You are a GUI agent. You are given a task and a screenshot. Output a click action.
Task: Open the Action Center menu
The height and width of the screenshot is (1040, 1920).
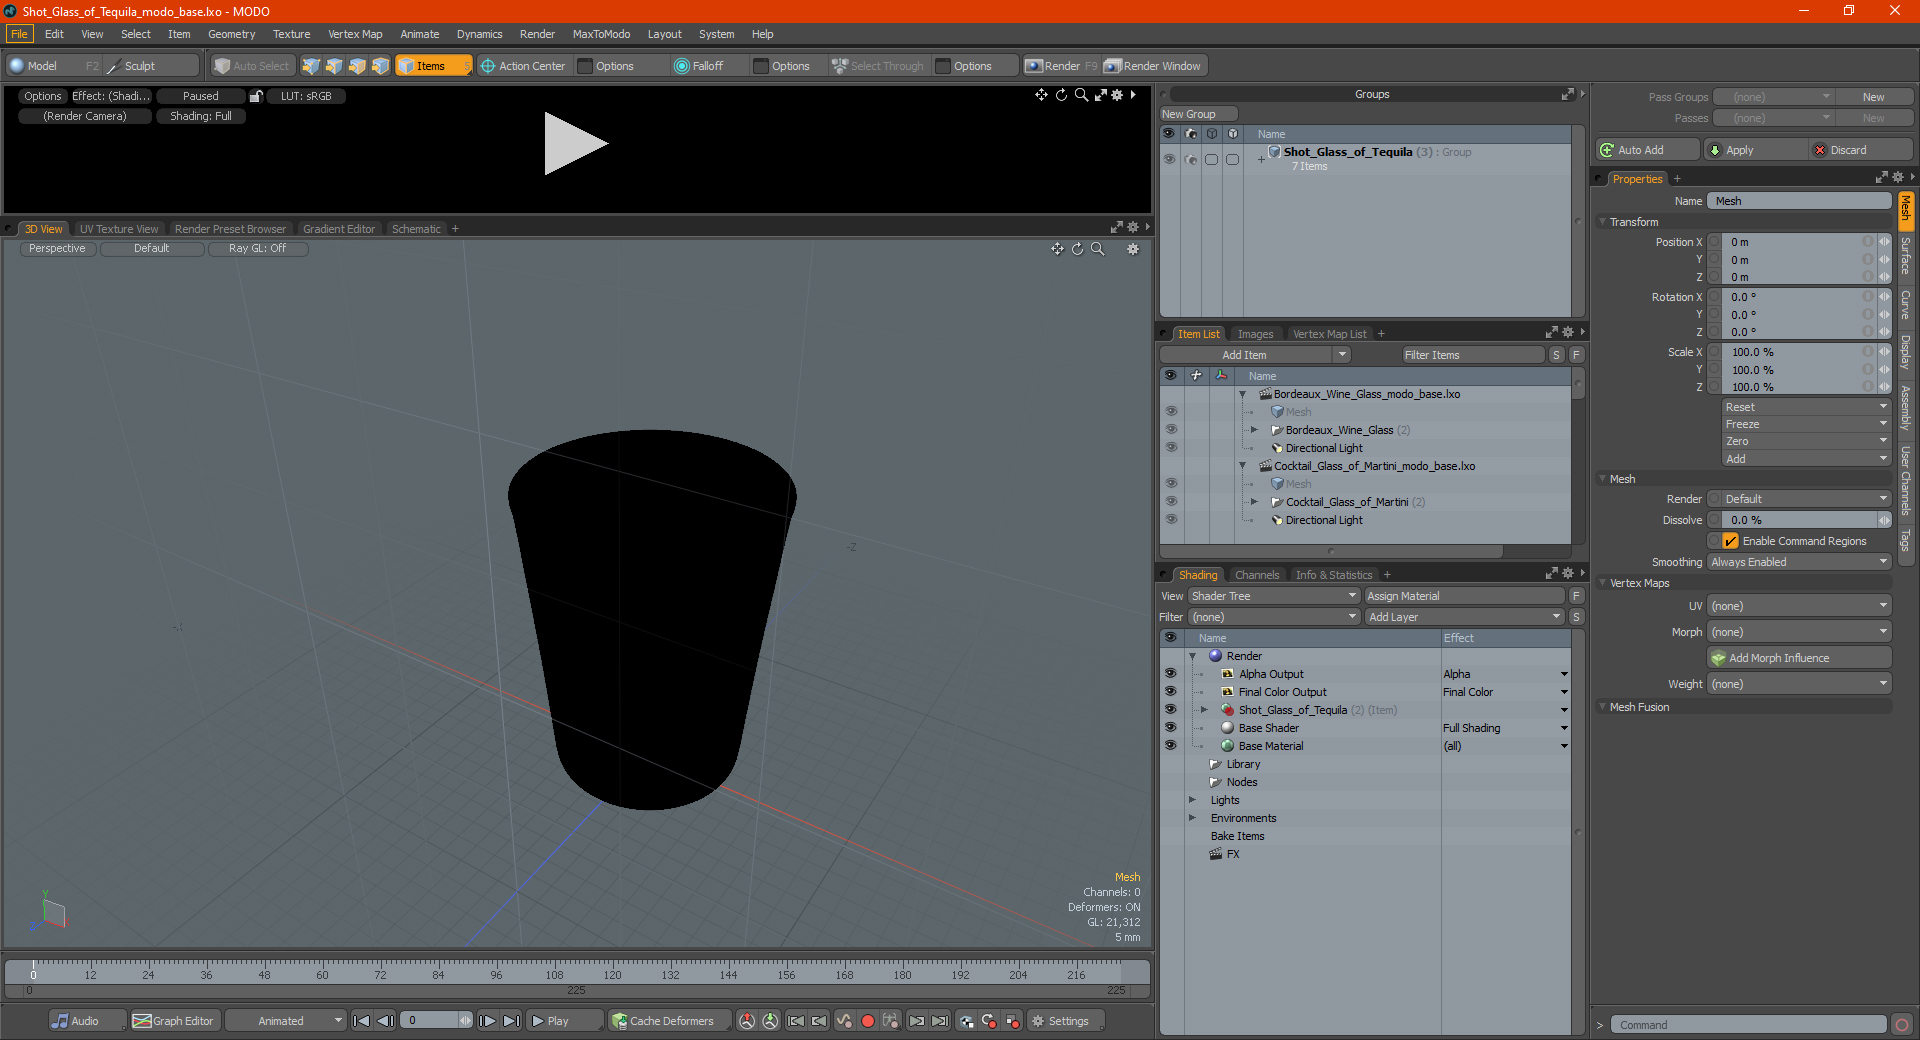(x=523, y=66)
